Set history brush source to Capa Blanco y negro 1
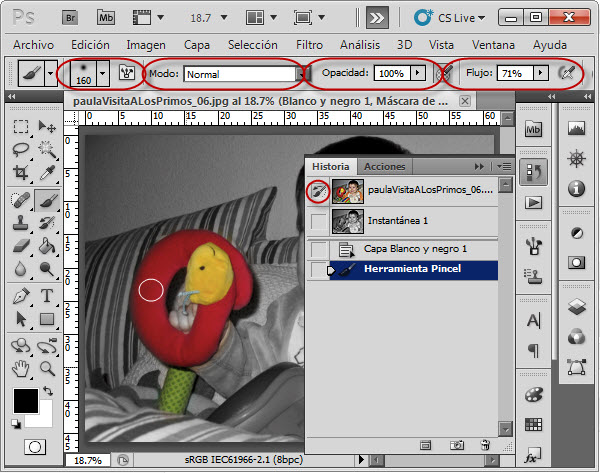 click(319, 250)
